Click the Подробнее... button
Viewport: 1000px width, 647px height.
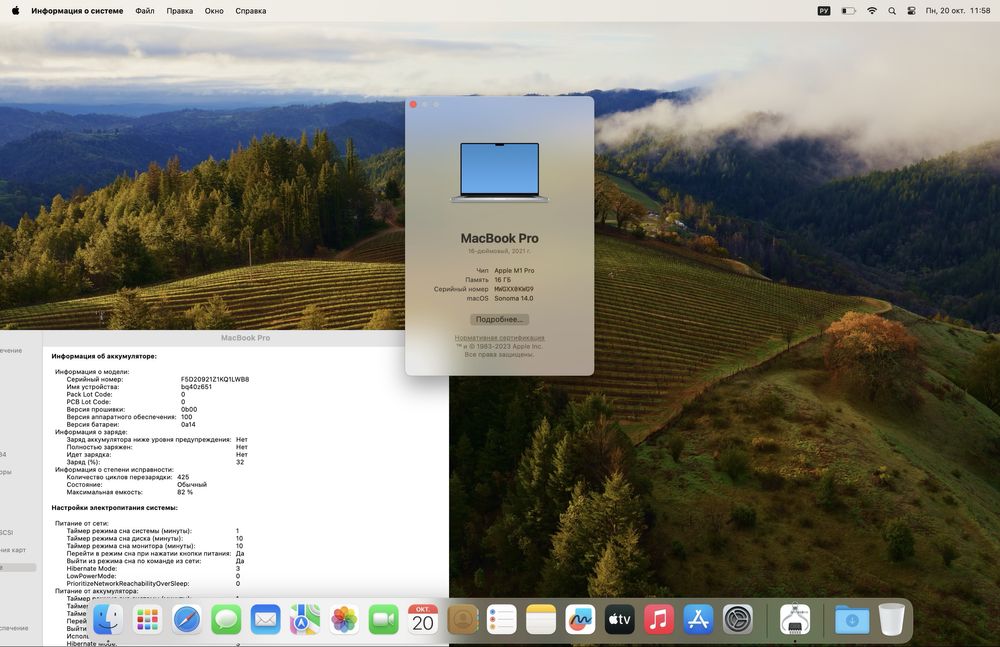(x=499, y=319)
